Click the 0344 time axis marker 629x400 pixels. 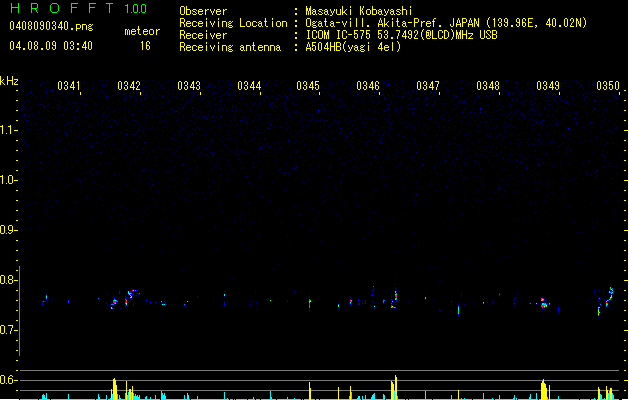(x=249, y=86)
